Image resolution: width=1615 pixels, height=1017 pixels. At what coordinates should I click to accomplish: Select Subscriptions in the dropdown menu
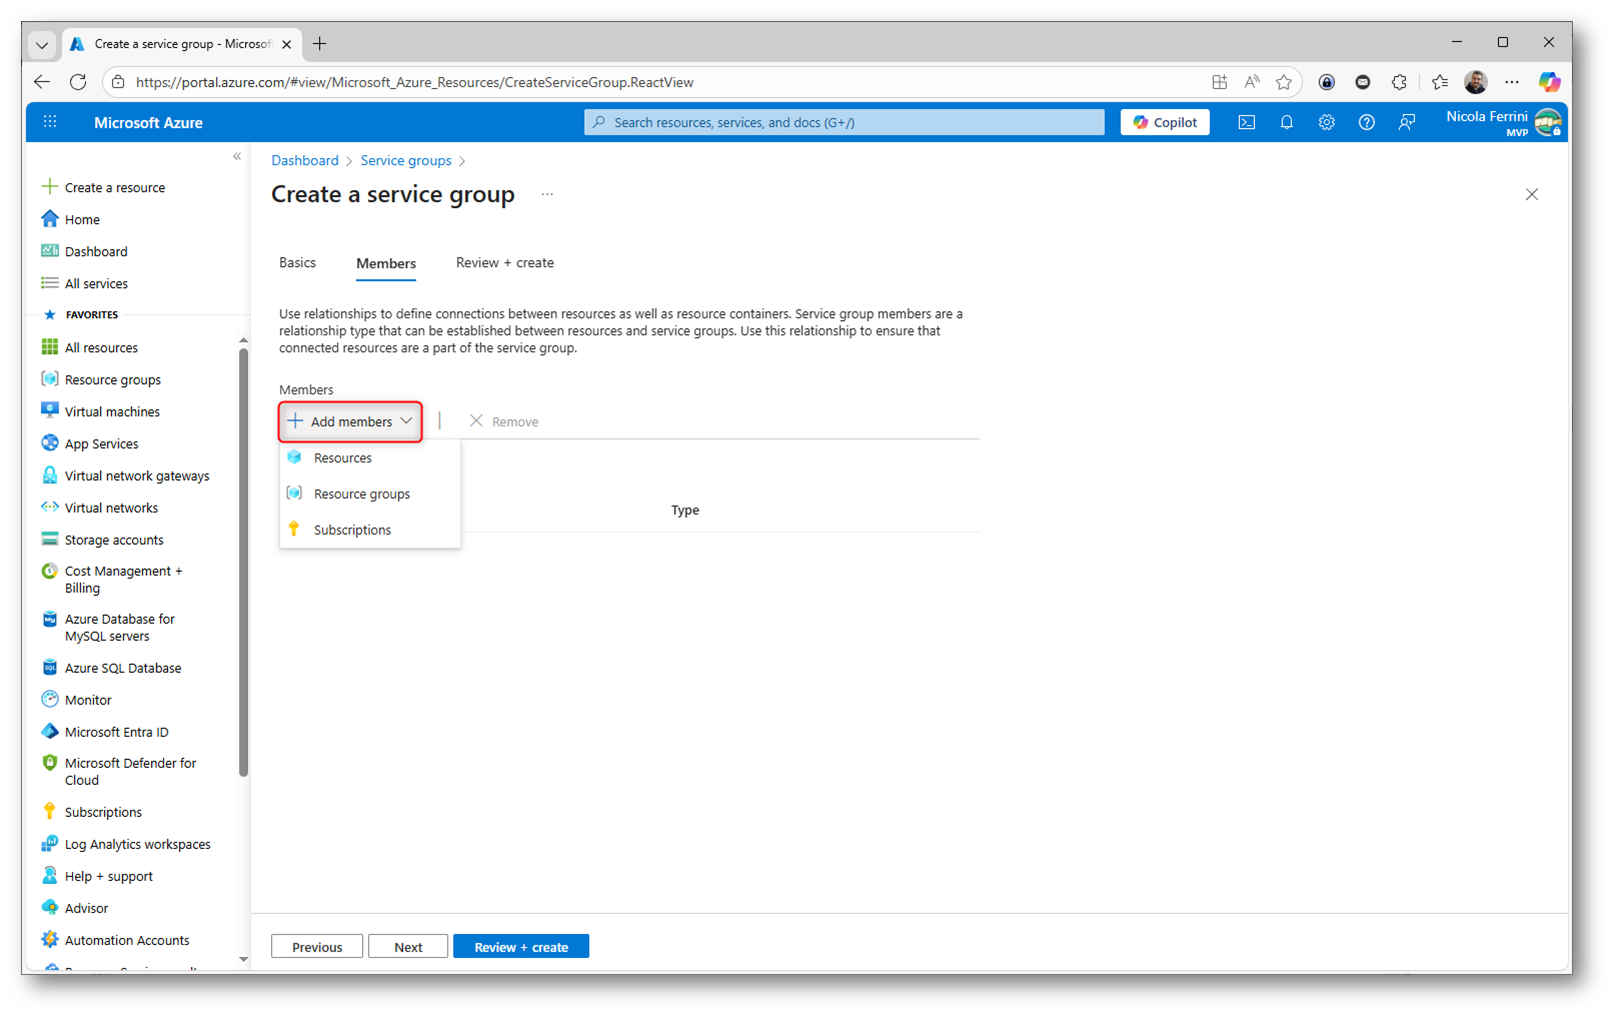(352, 530)
